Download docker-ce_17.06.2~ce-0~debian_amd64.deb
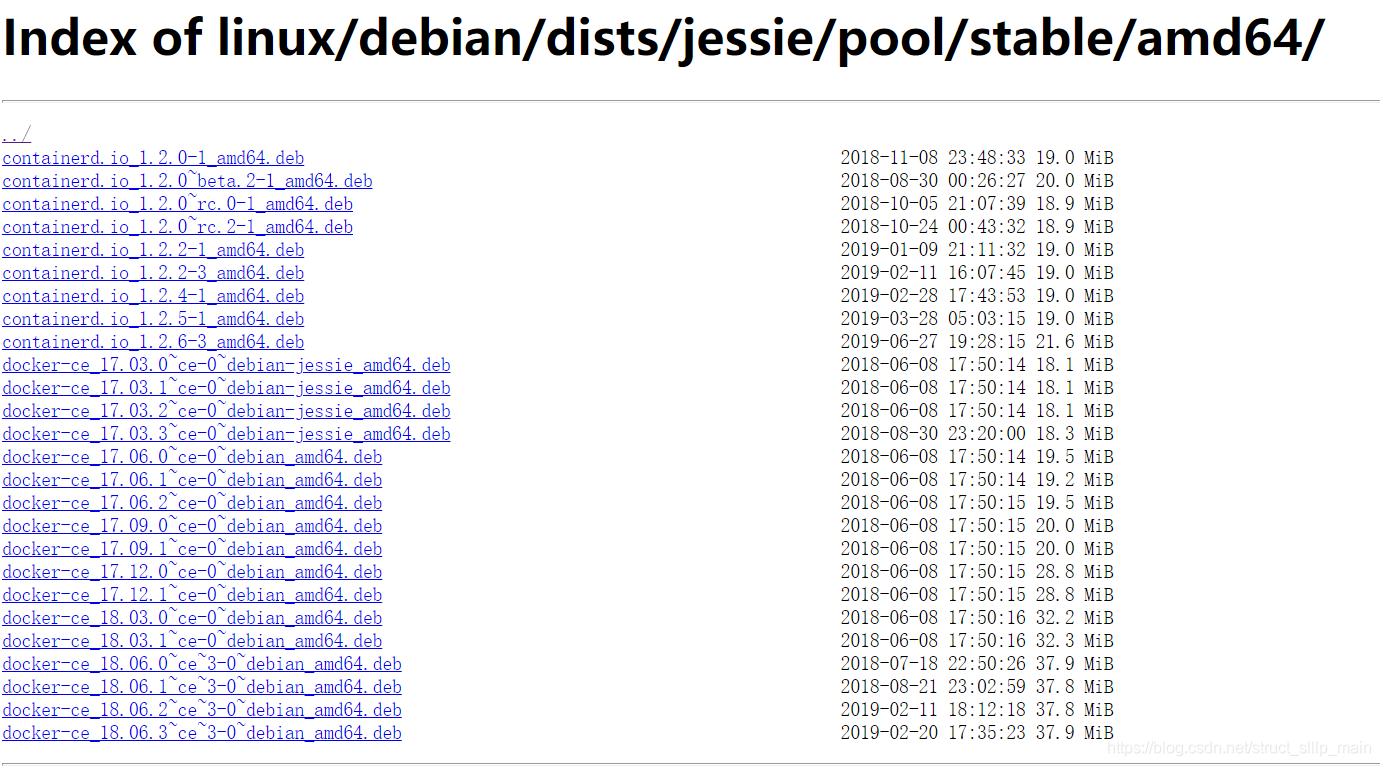Screen dimensions: 1380x766 [x=192, y=503]
